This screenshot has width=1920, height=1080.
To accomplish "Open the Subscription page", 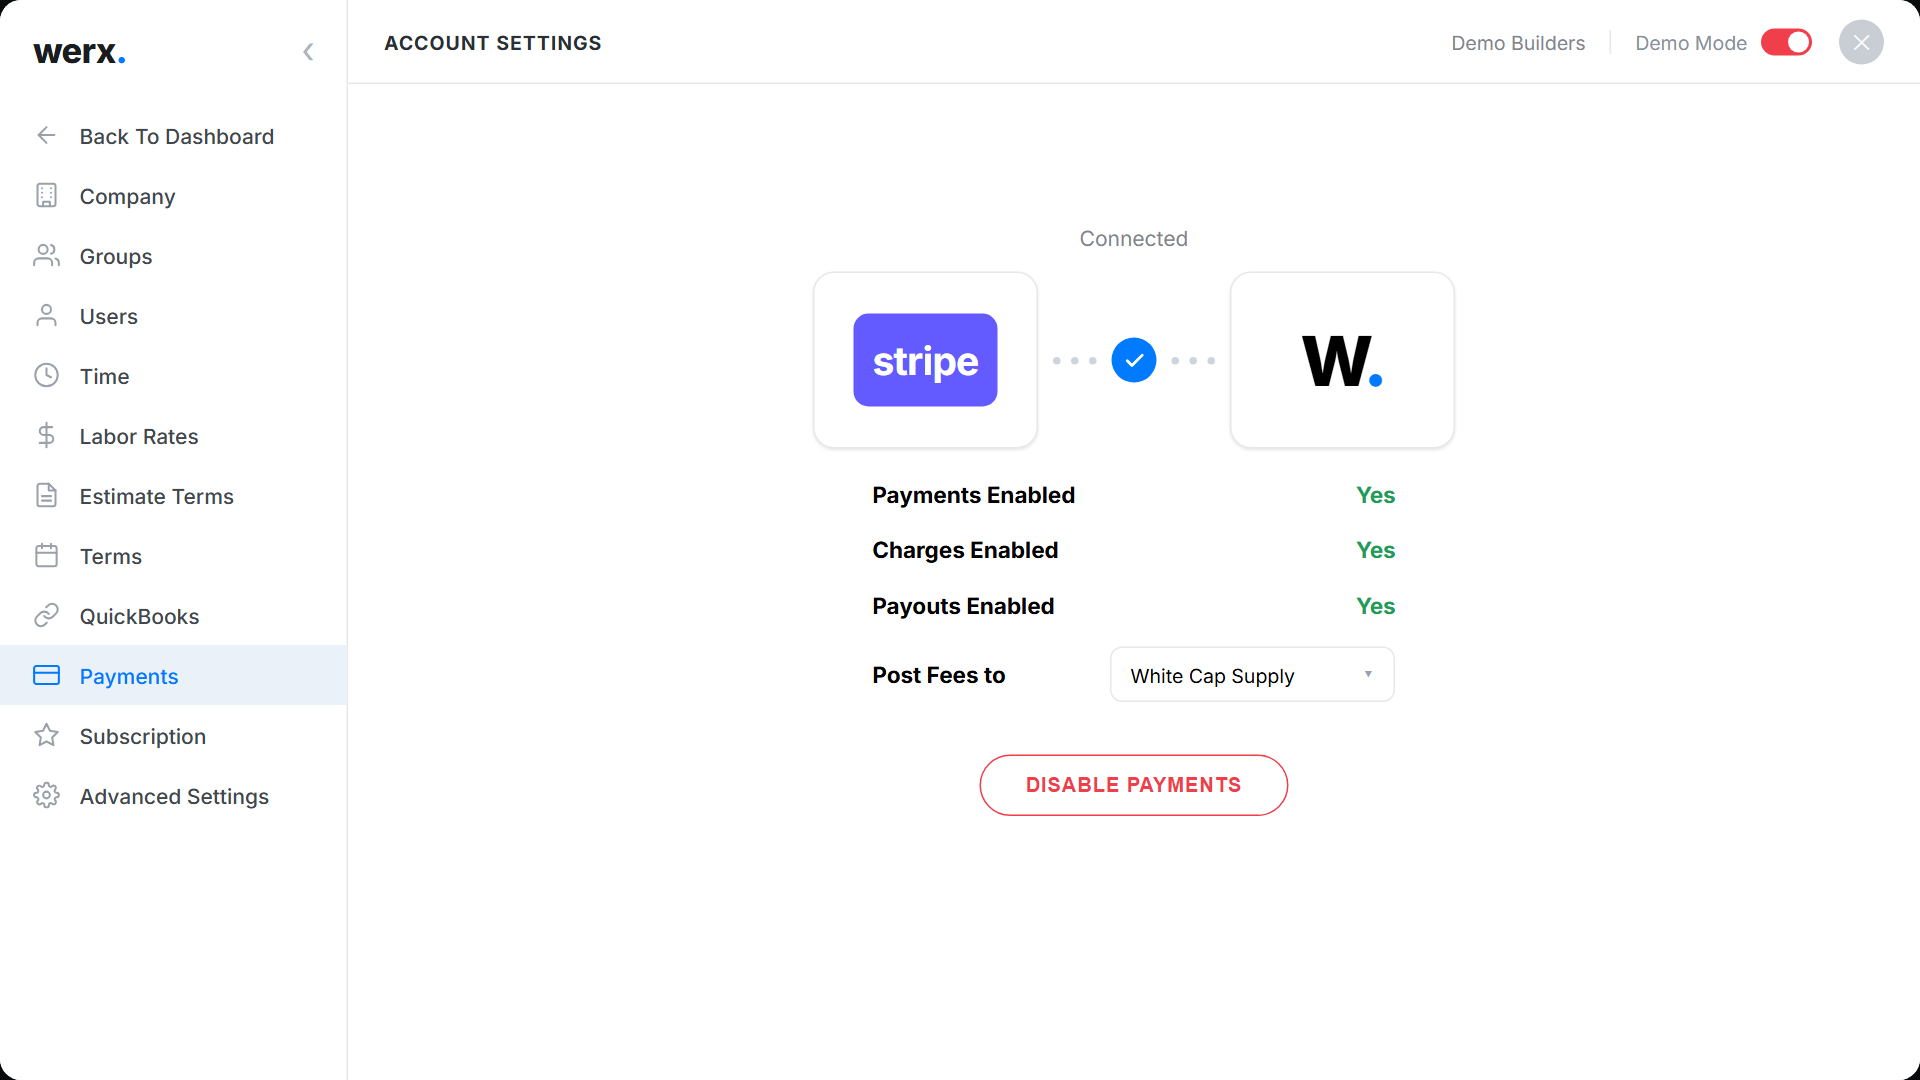I will coord(174,736).
